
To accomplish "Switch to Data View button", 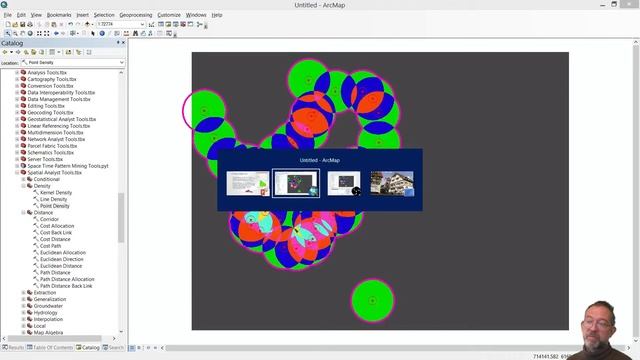I will [x=132, y=348].
